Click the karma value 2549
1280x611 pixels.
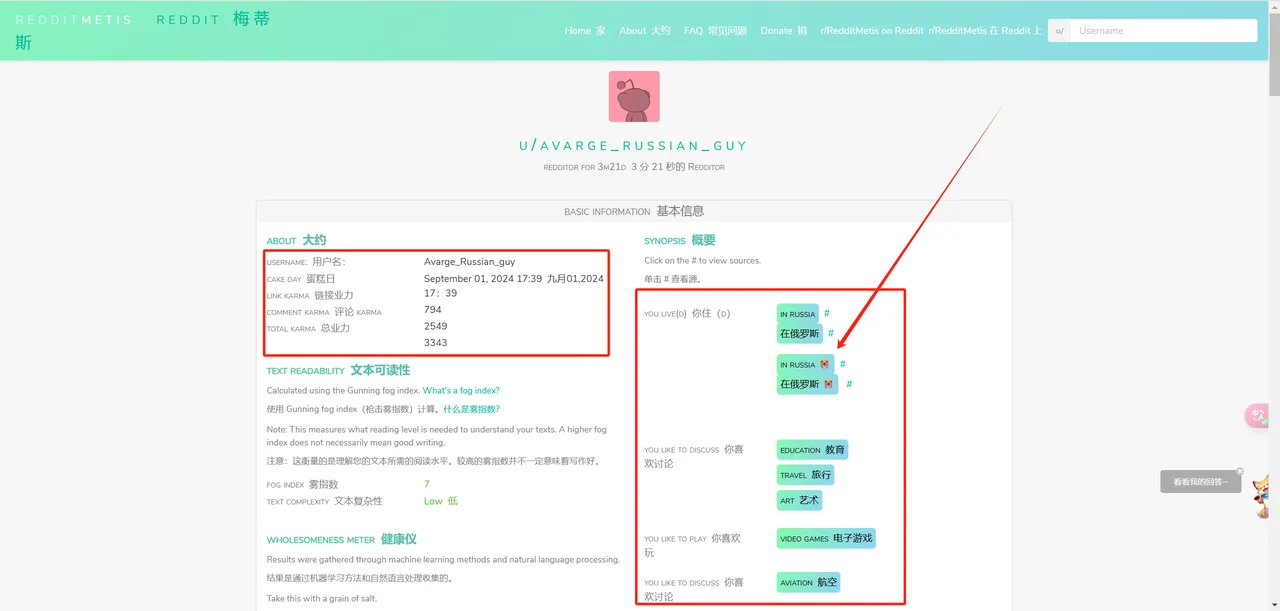[x=436, y=326]
